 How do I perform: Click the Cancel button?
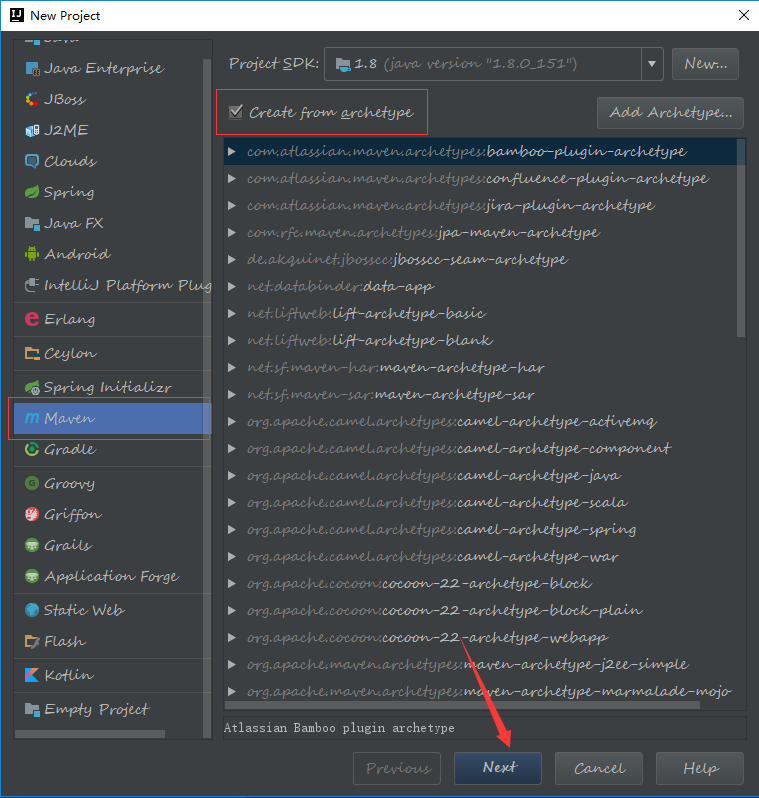click(599, 768)
